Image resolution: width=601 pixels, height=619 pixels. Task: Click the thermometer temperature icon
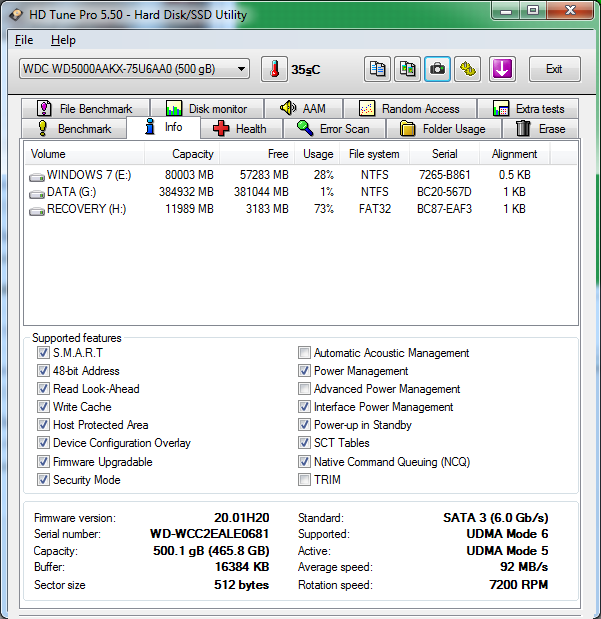[x=274, y=69]
